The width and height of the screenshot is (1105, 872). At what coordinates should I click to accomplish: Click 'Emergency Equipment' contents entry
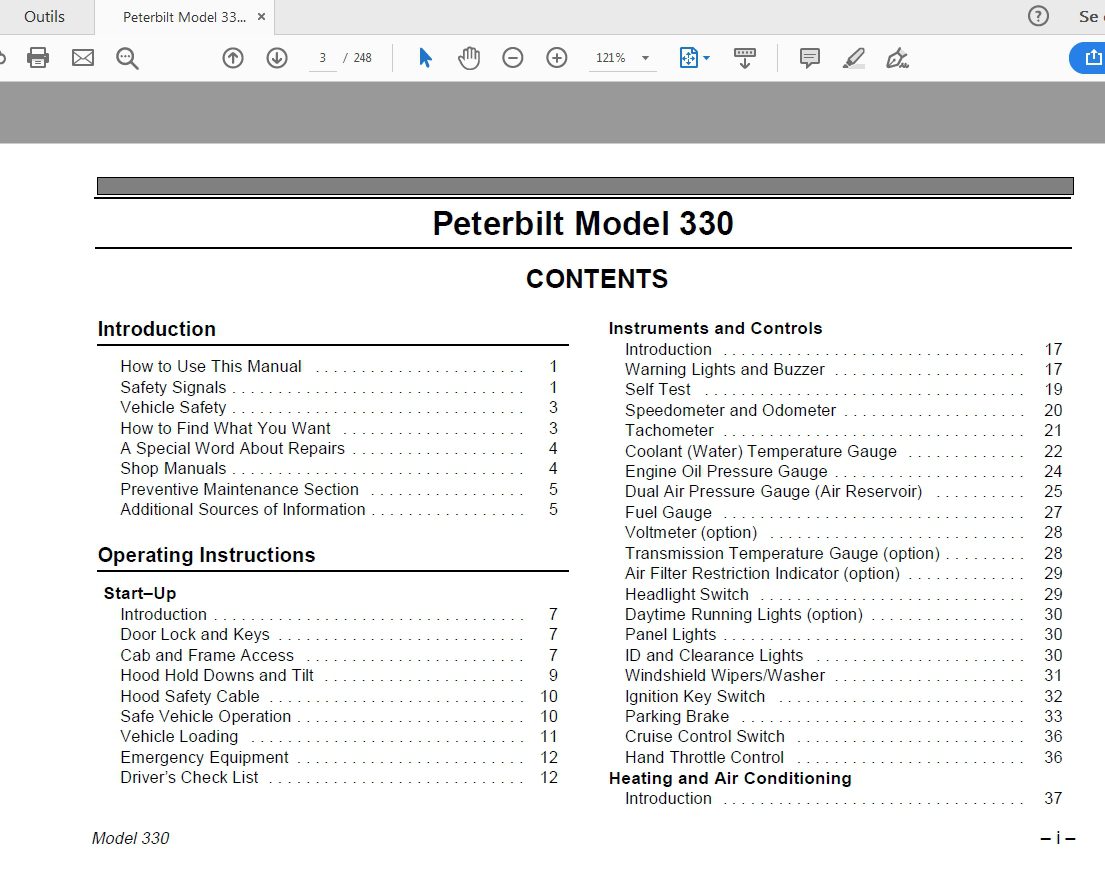[x=204, y=757]
